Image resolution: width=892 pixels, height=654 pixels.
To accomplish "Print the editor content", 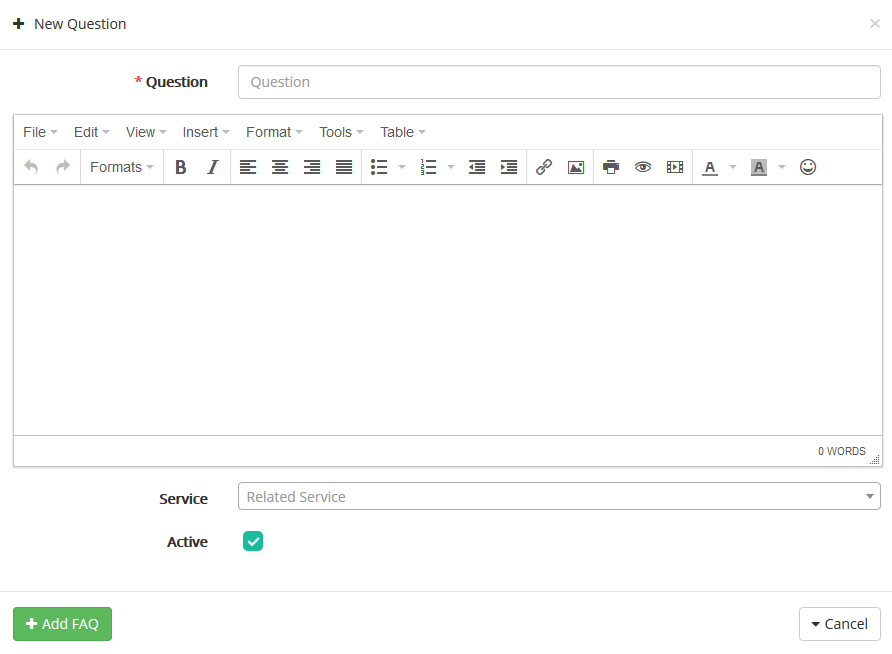I will click(x=611, y=167).
